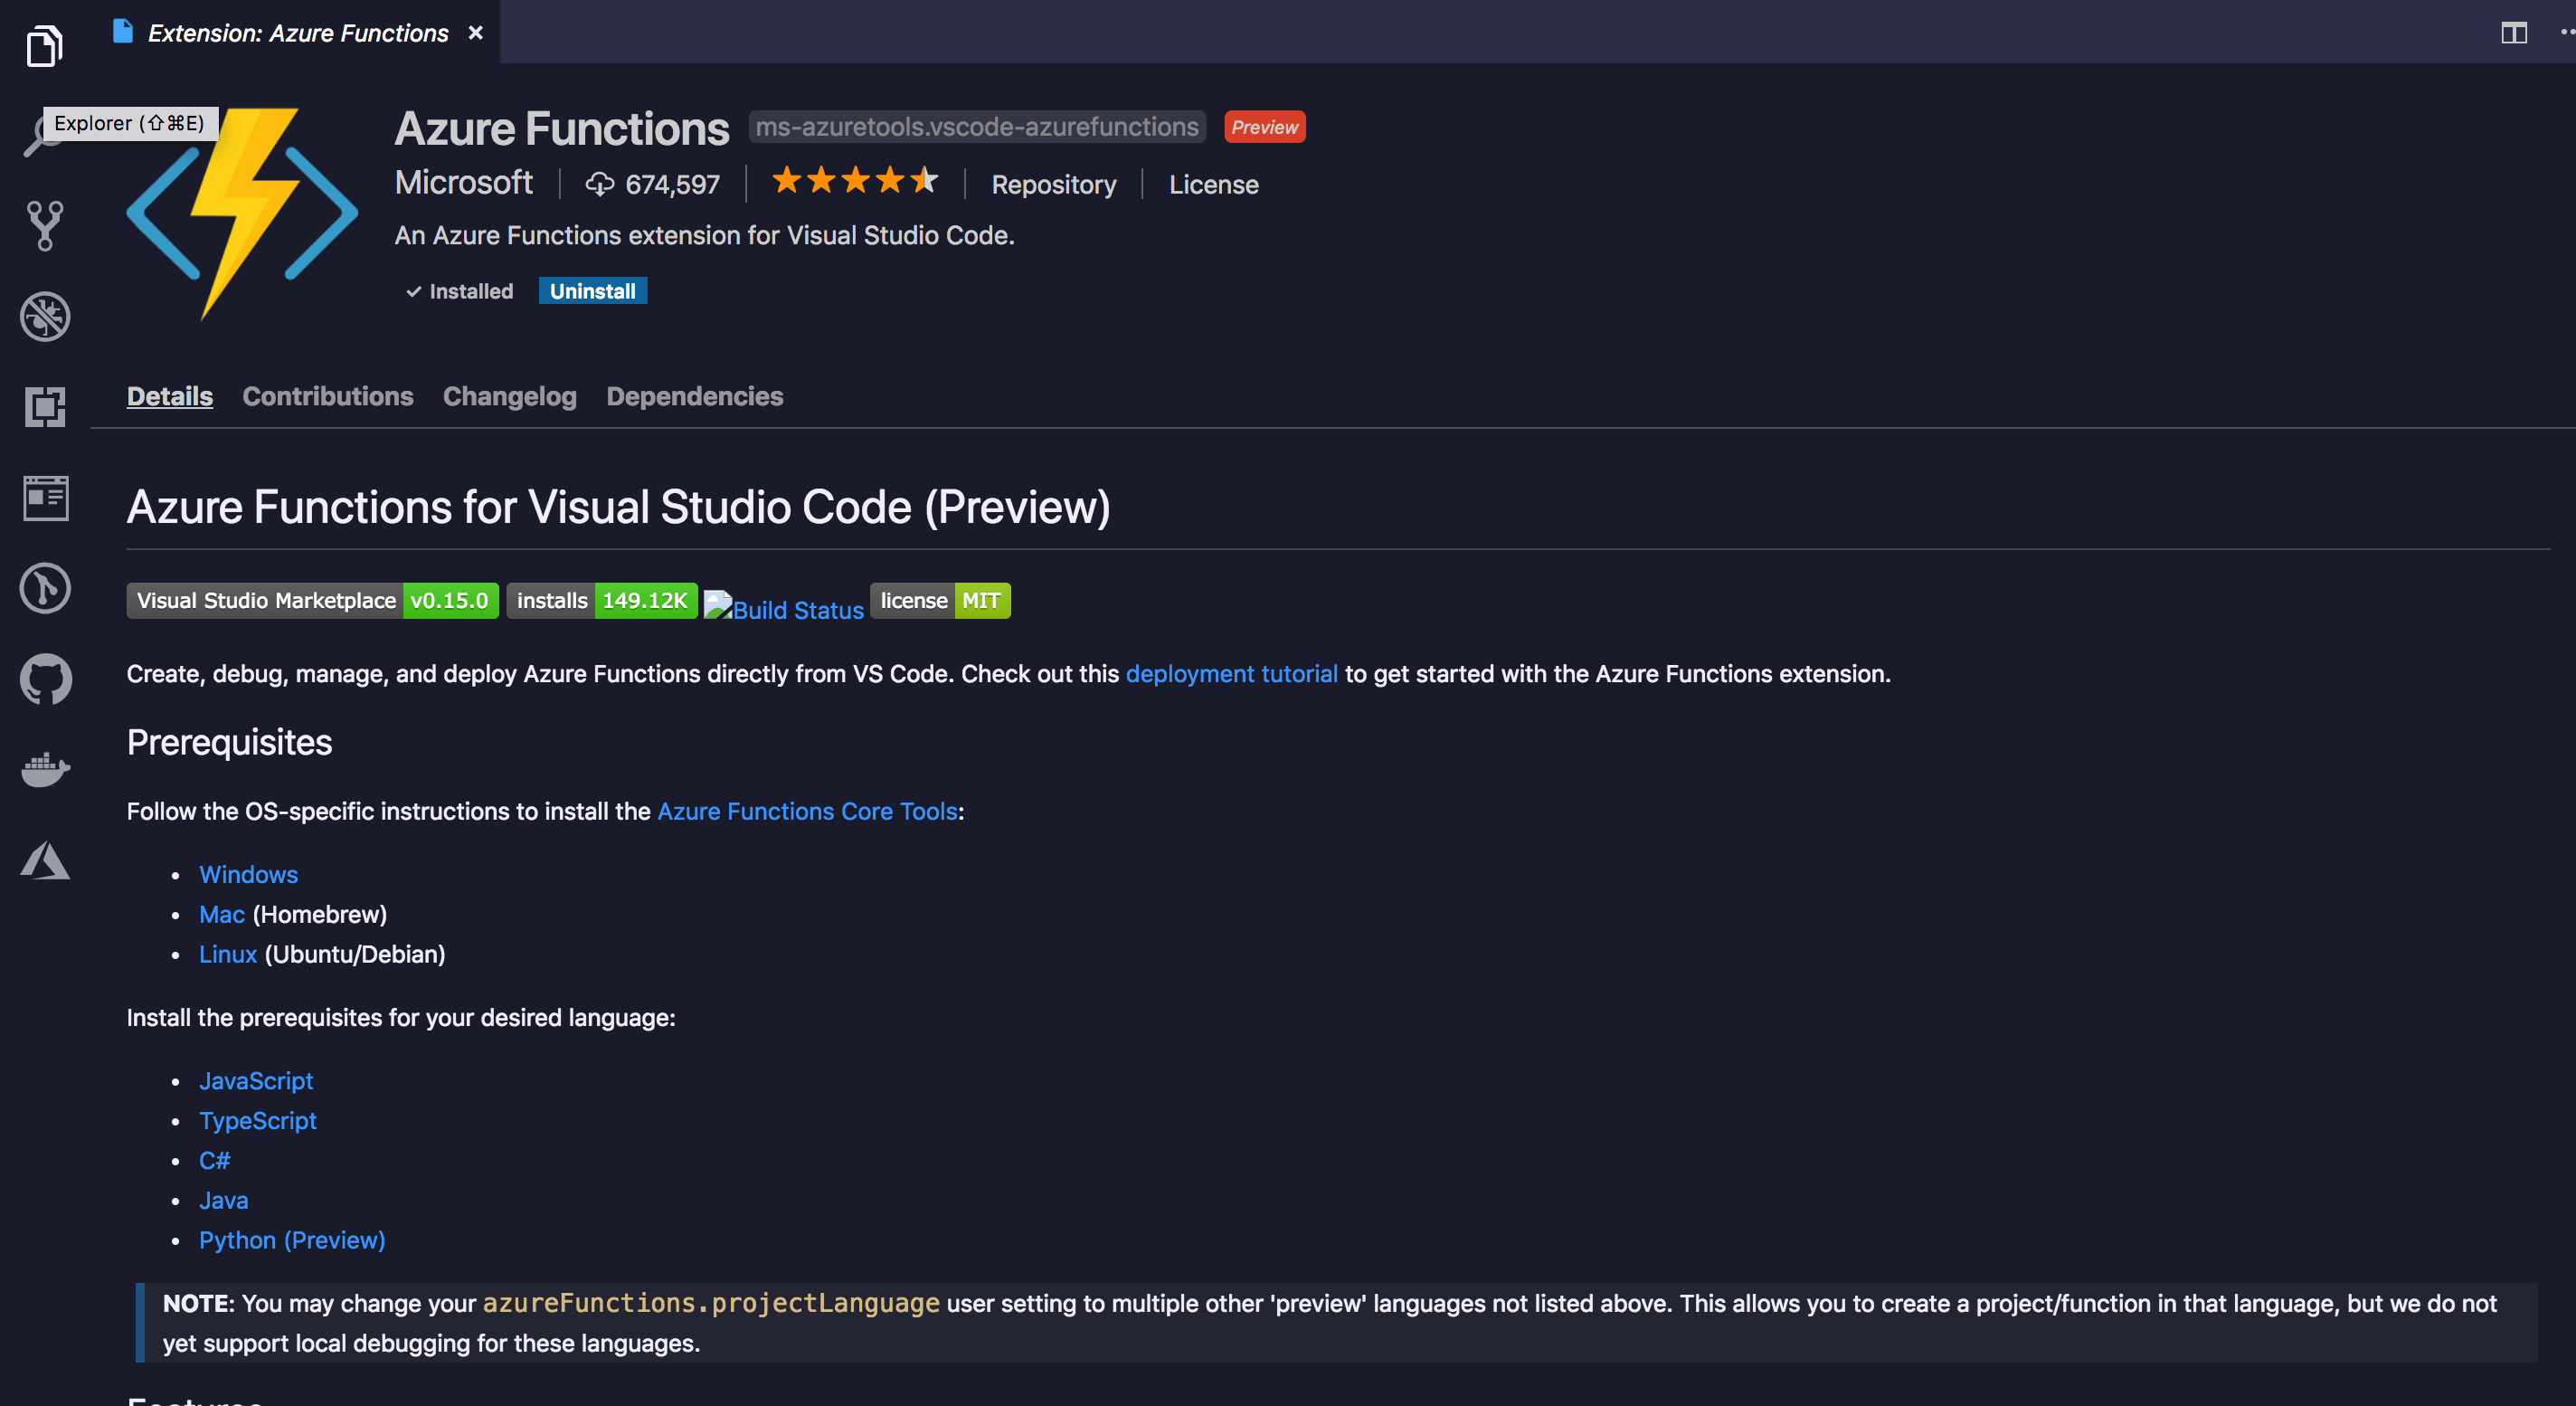Open the Explorer sidebar icon
The image size is (2576, 1406).
pyautogui.click(x=44, y=44)
